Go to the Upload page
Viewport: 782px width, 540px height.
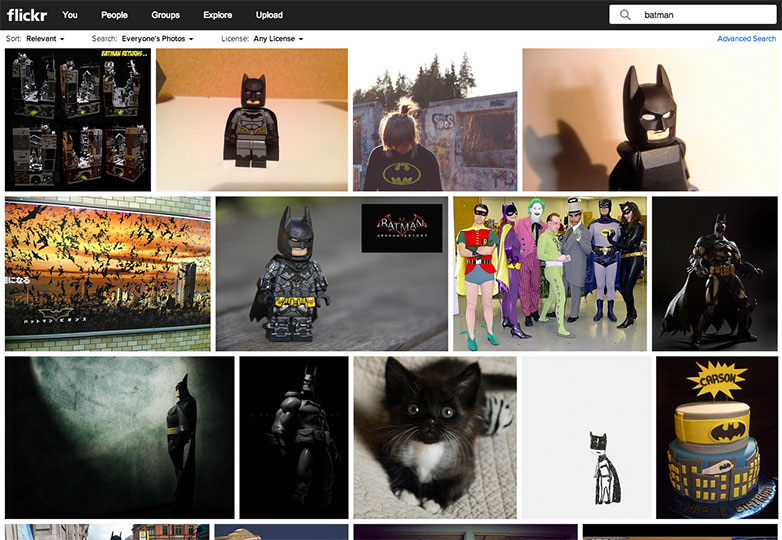pos(269,15)
